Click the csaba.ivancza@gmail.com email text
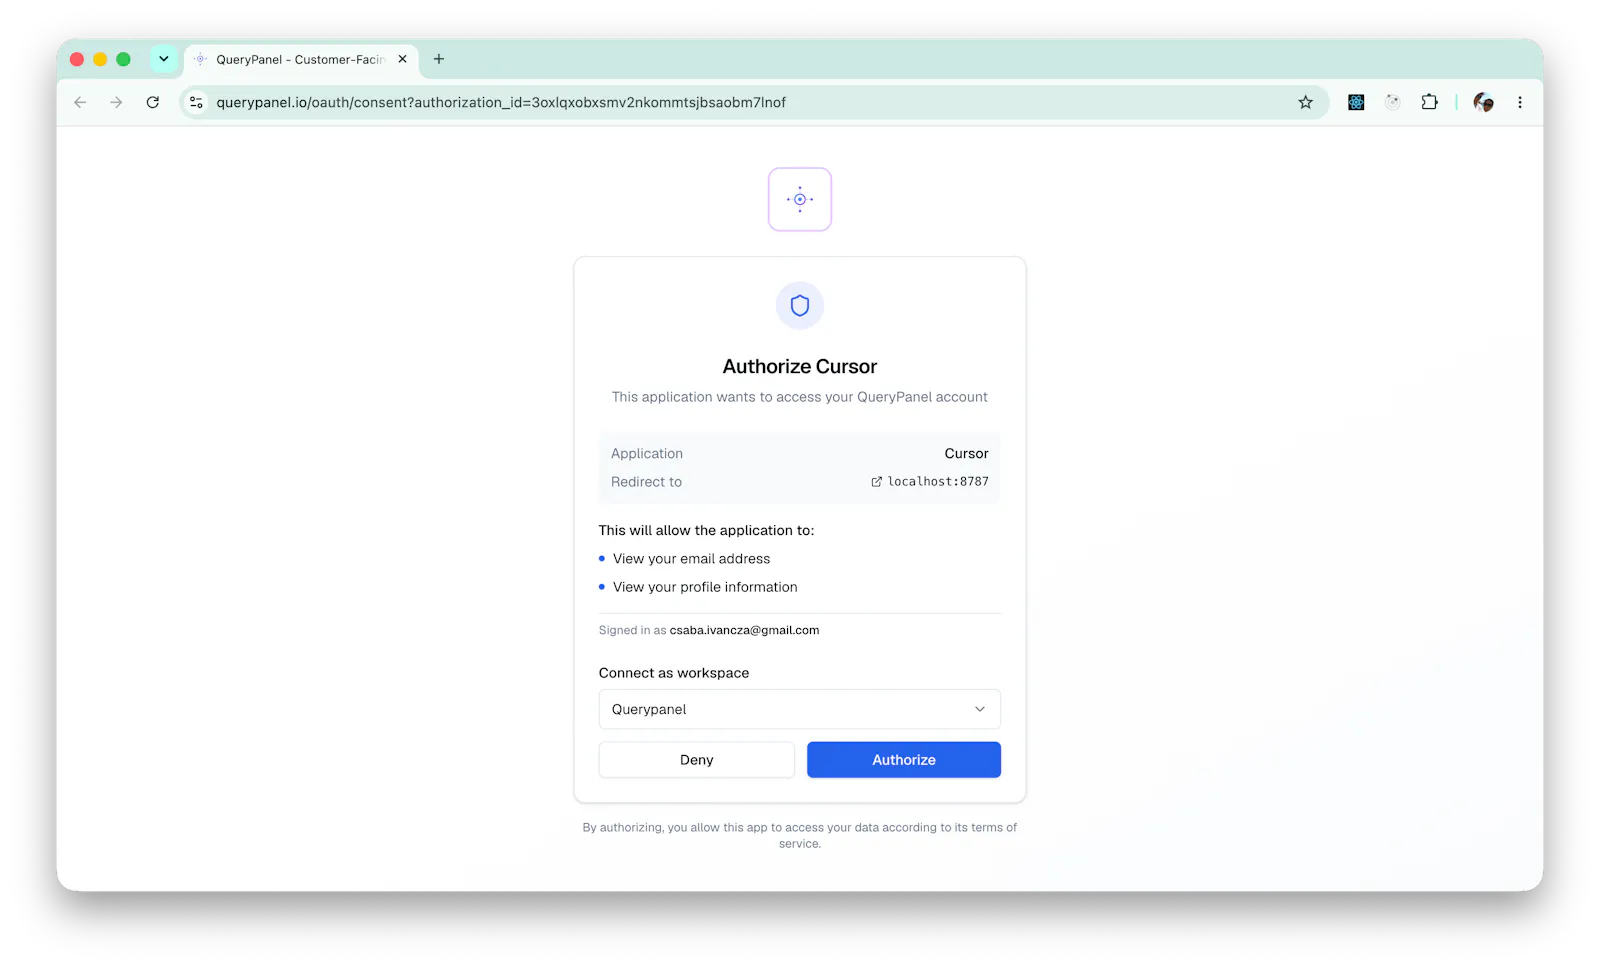This screenshot has width=1600, height=966. [744, 630]
